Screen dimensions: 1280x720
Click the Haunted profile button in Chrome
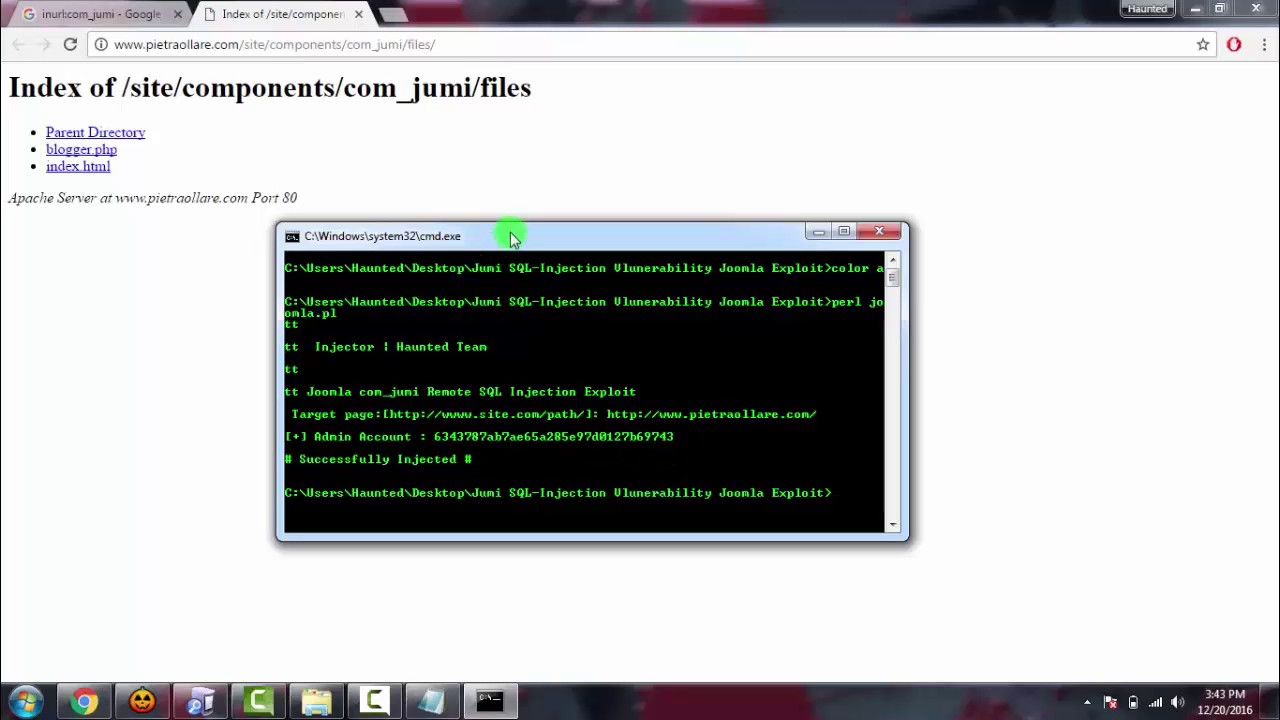click(x=1147, y=9)
